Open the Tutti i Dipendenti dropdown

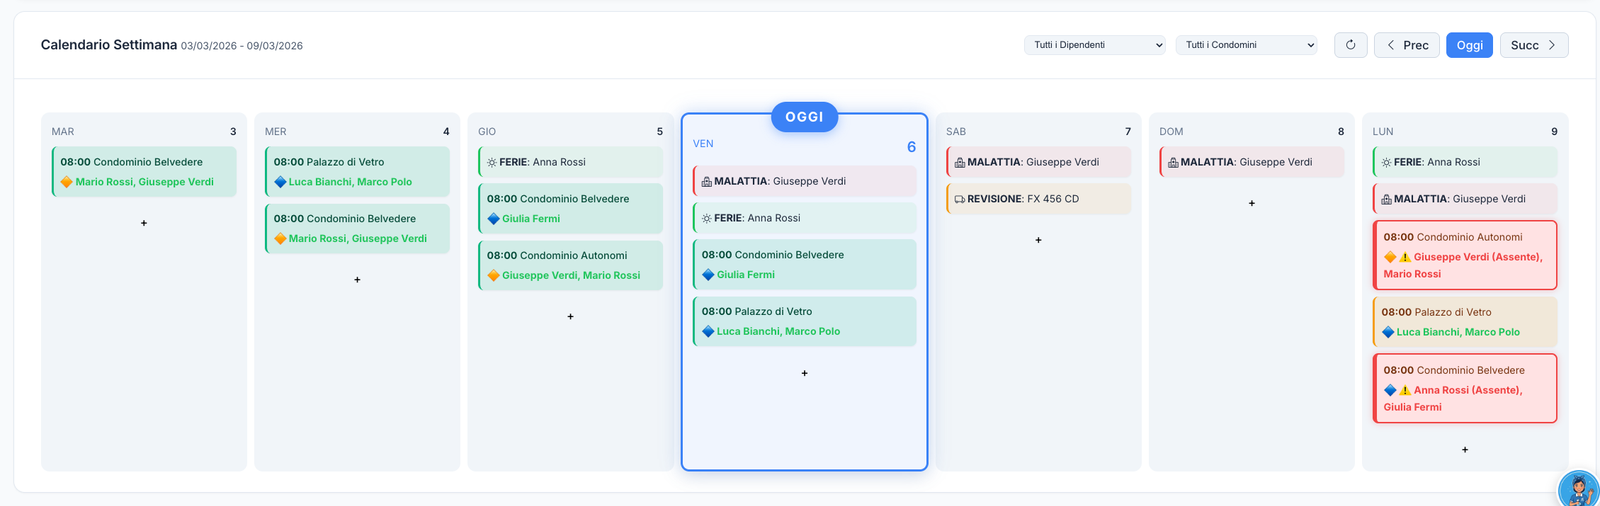[1094, 45]
